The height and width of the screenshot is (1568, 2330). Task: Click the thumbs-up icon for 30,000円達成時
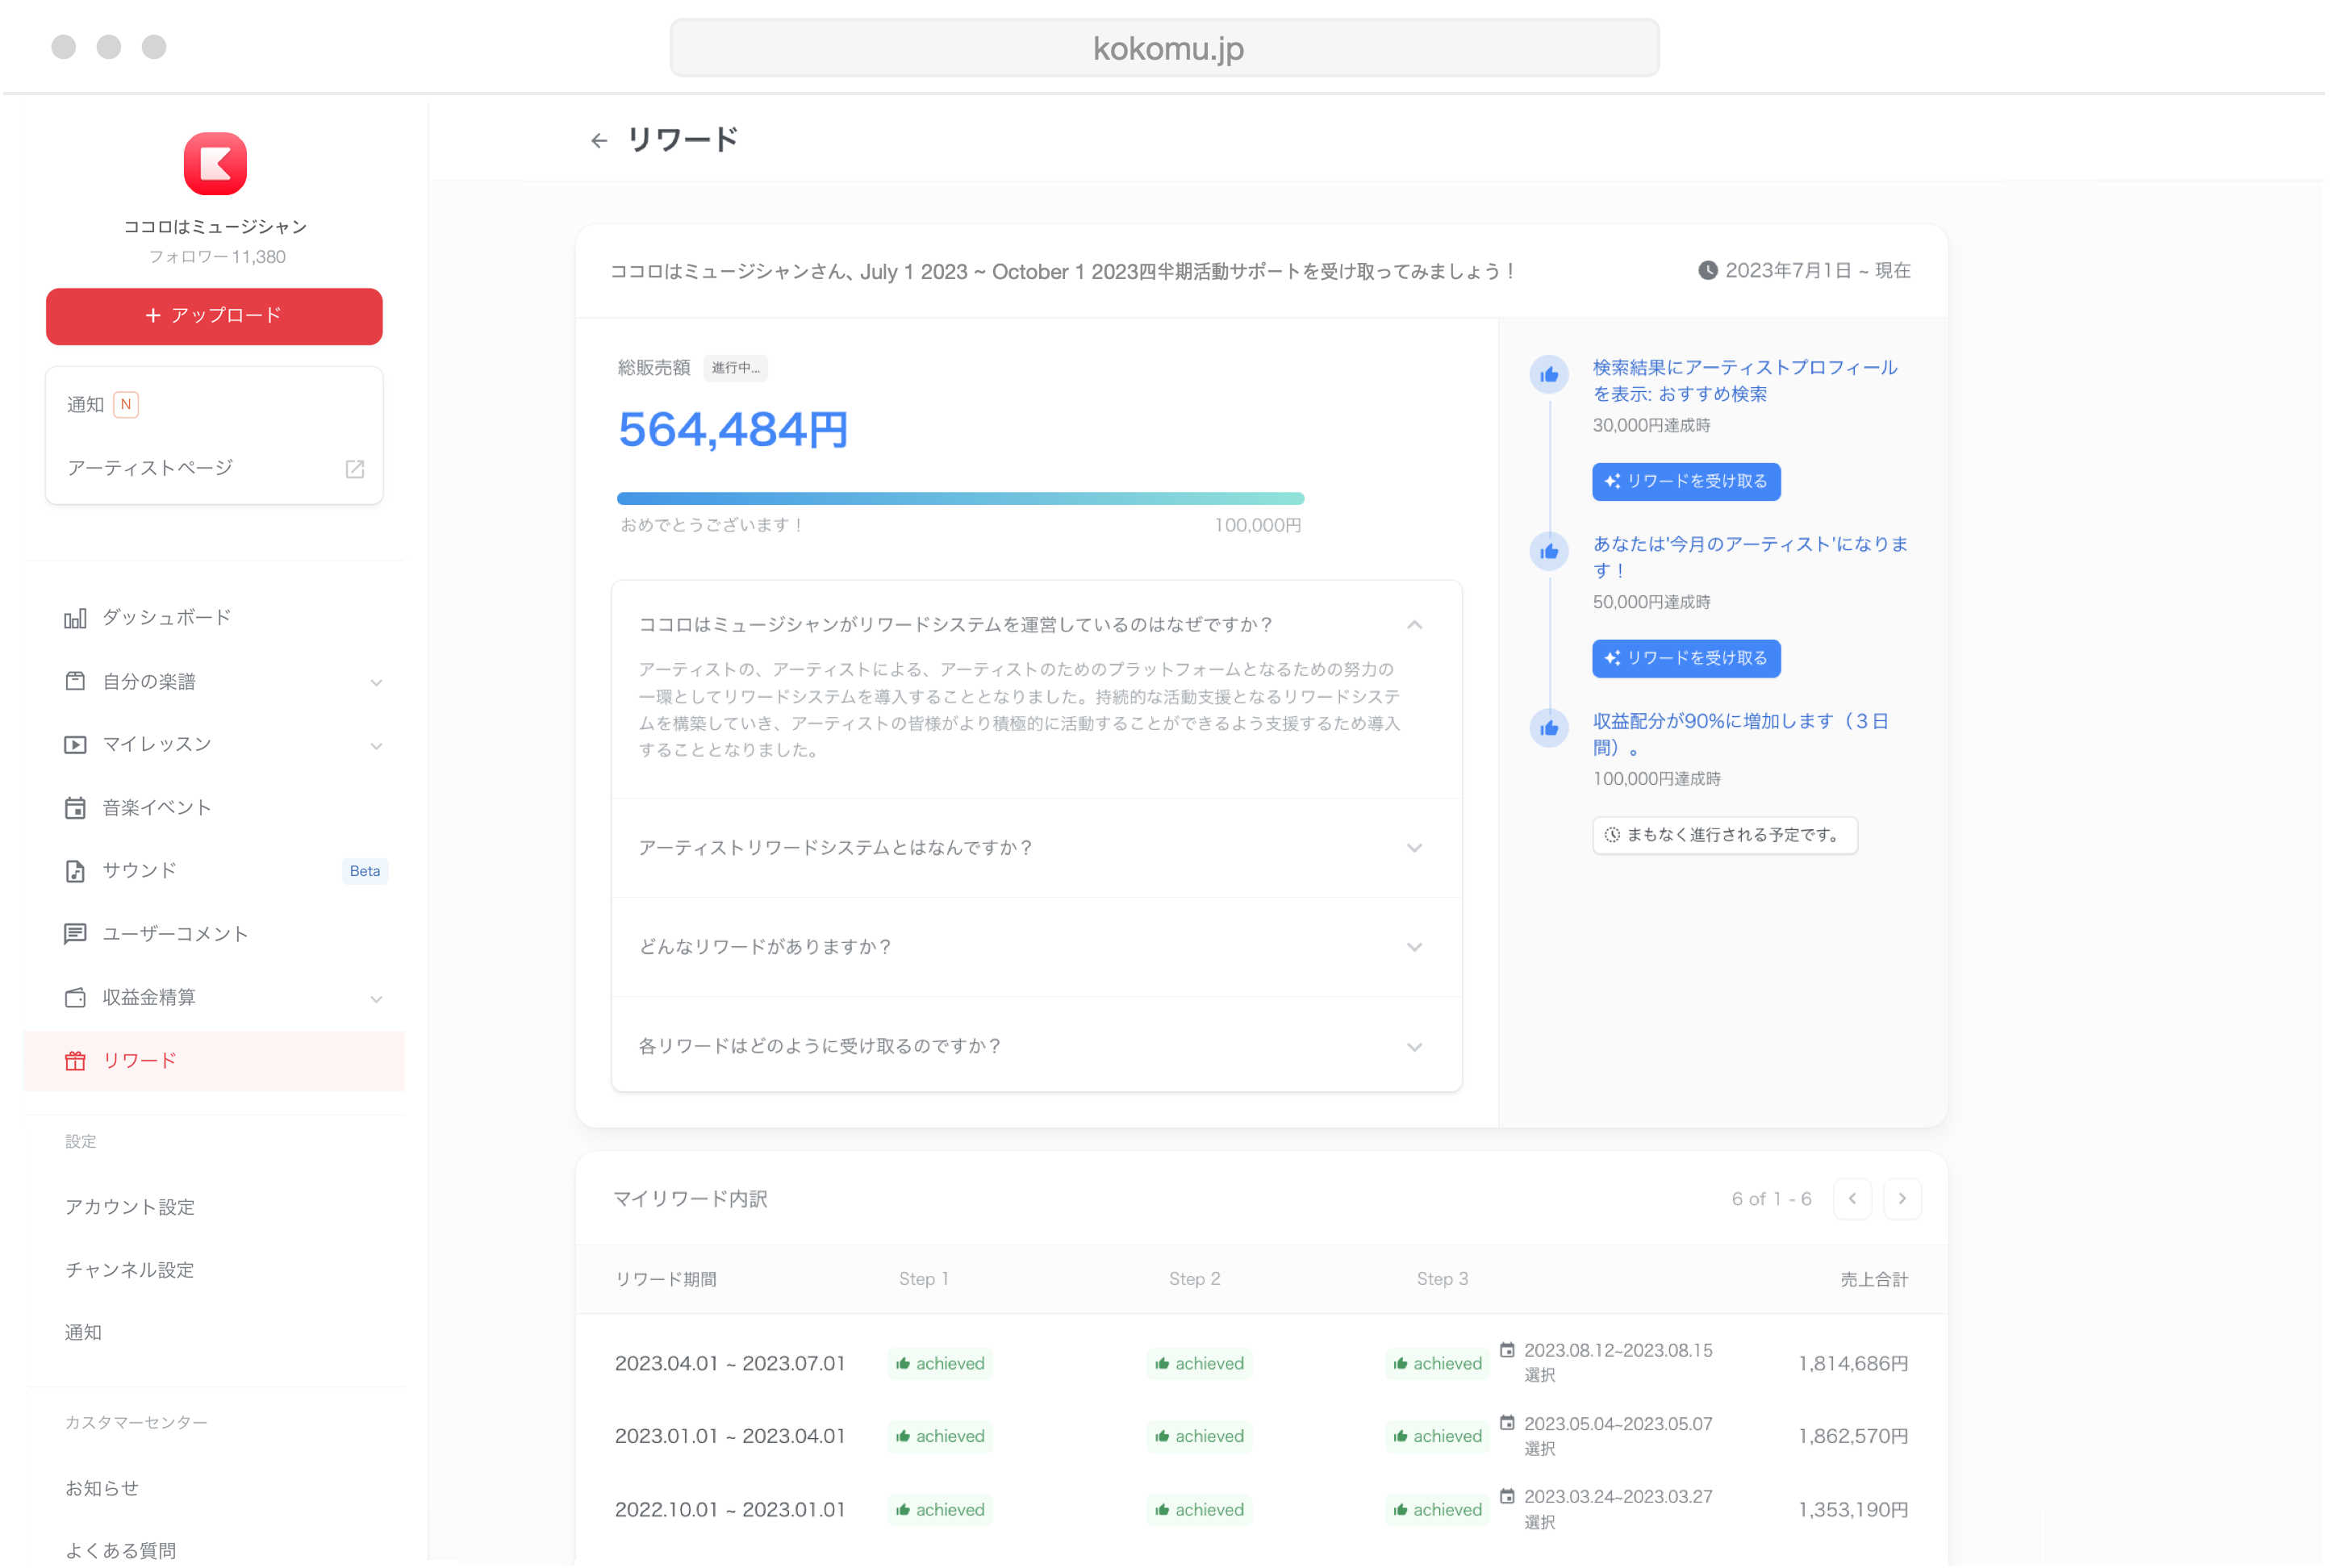(x=1549, y=375)
